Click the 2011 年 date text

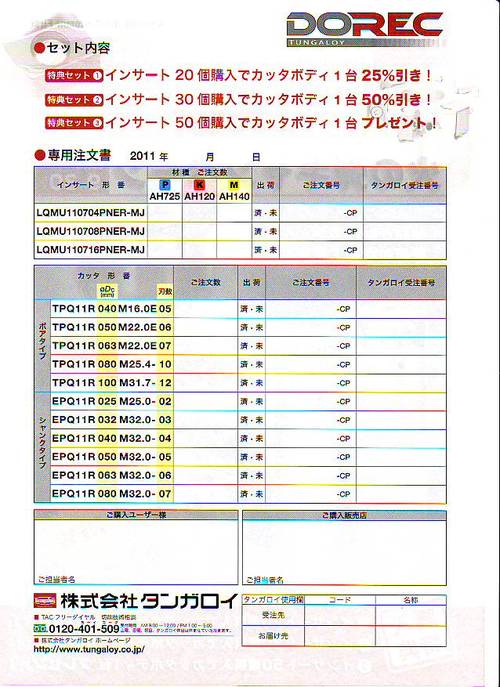click(x=149, y=156)
